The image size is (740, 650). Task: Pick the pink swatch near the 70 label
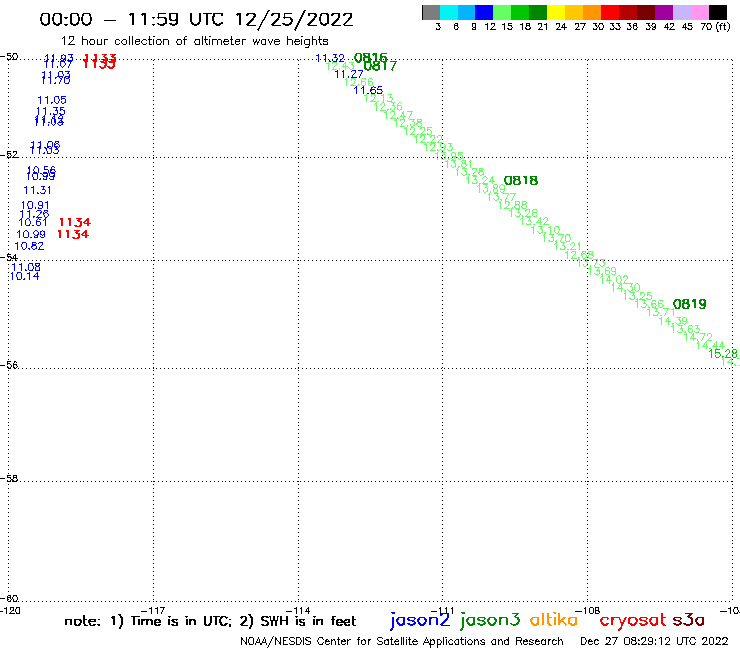(699, 12)
